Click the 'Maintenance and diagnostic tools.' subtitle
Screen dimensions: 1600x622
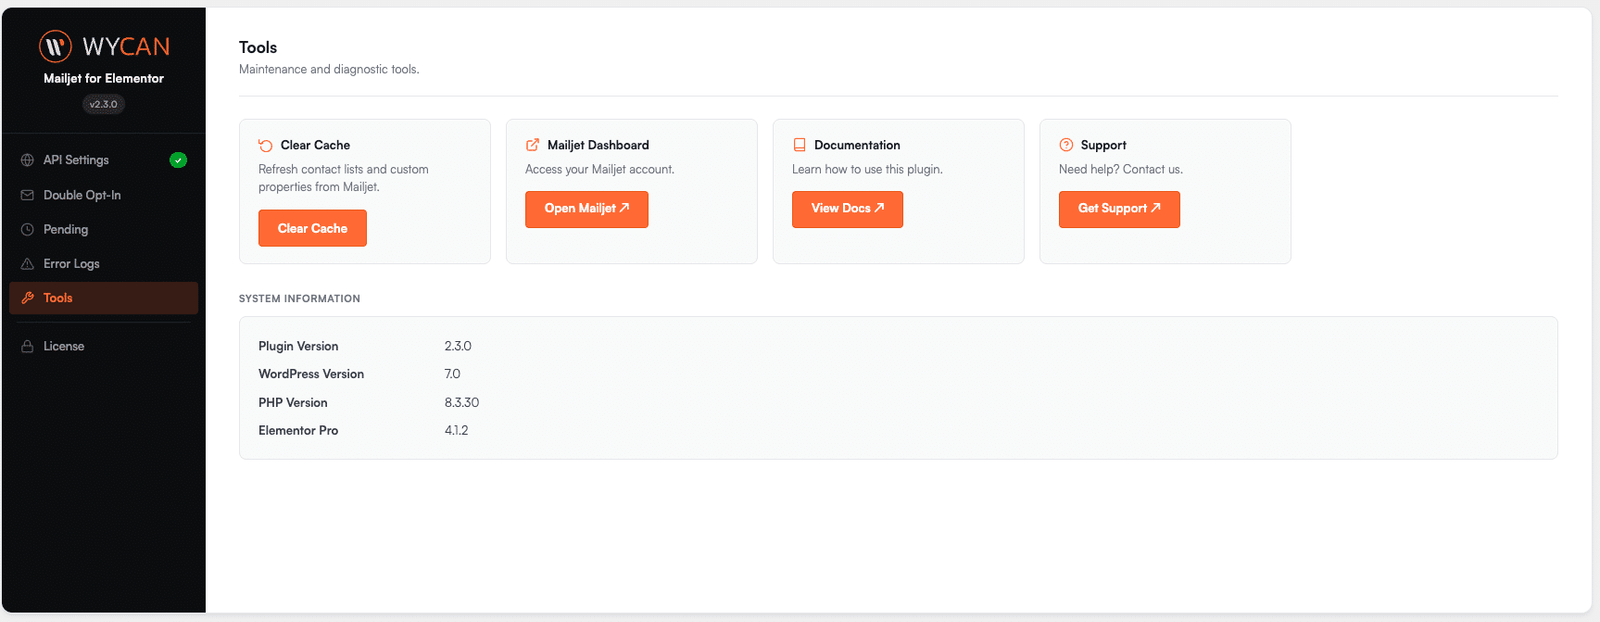click(329, 69)
